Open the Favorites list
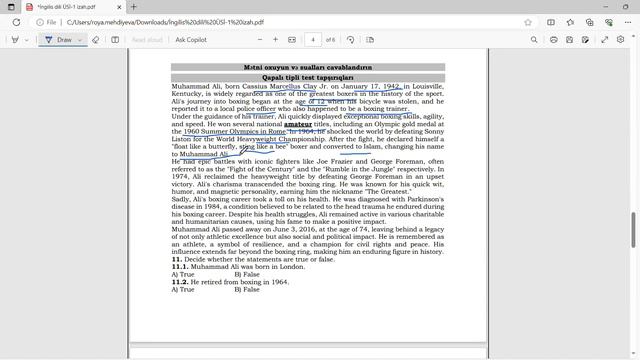The image size is (640, 360). [570, 22]
